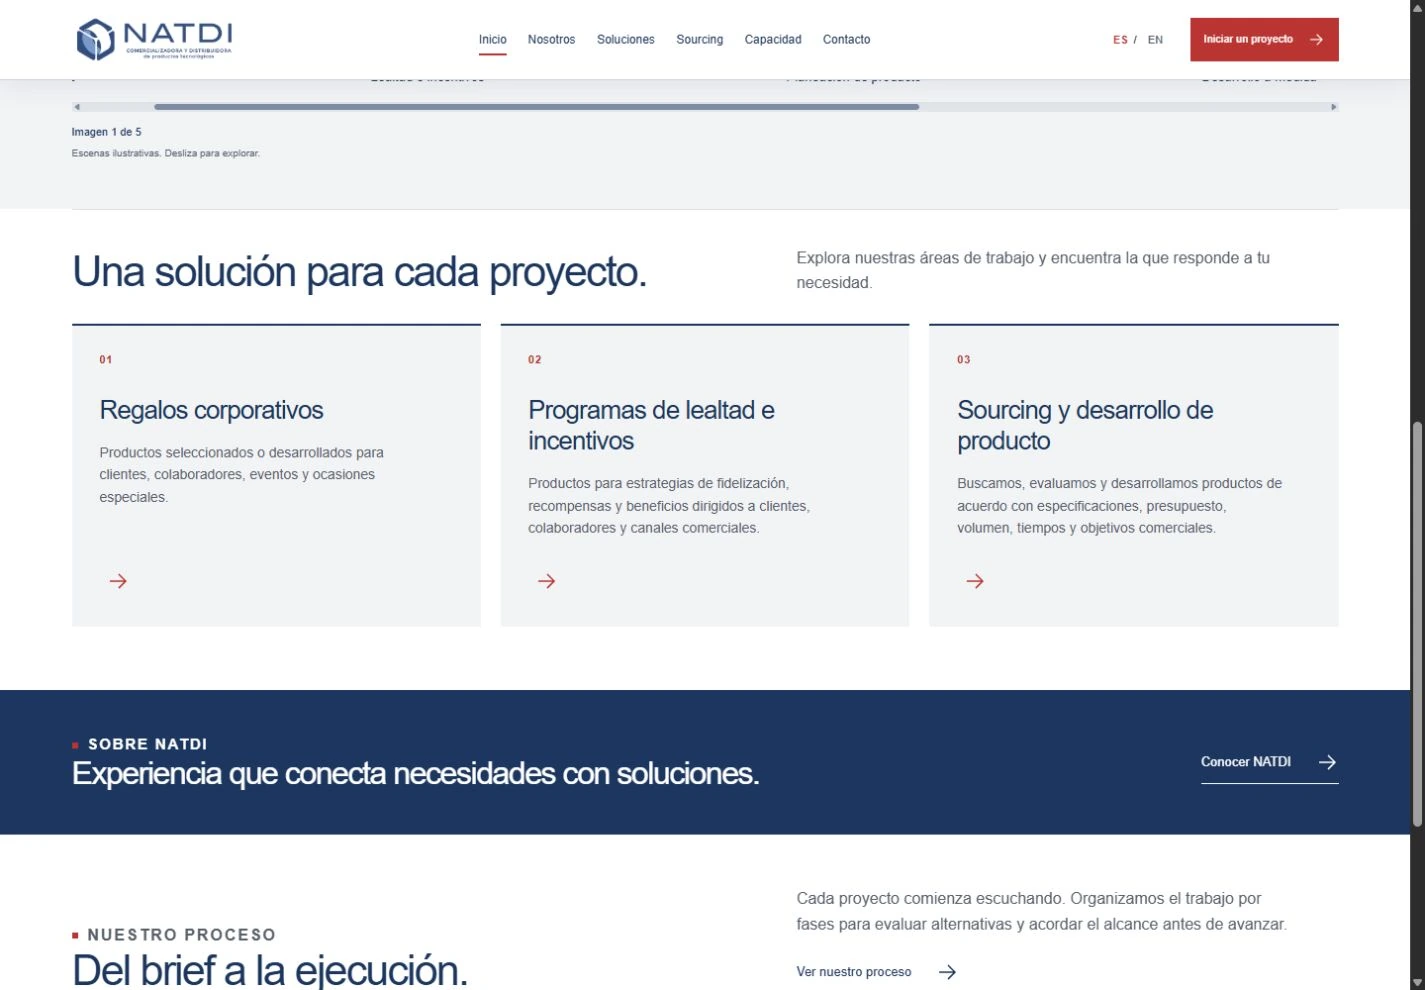The width and height of the screenshot is (1425, 990).
Task: Click the arrow beside Ver nuestro proceso
Action: pos(947,972)
